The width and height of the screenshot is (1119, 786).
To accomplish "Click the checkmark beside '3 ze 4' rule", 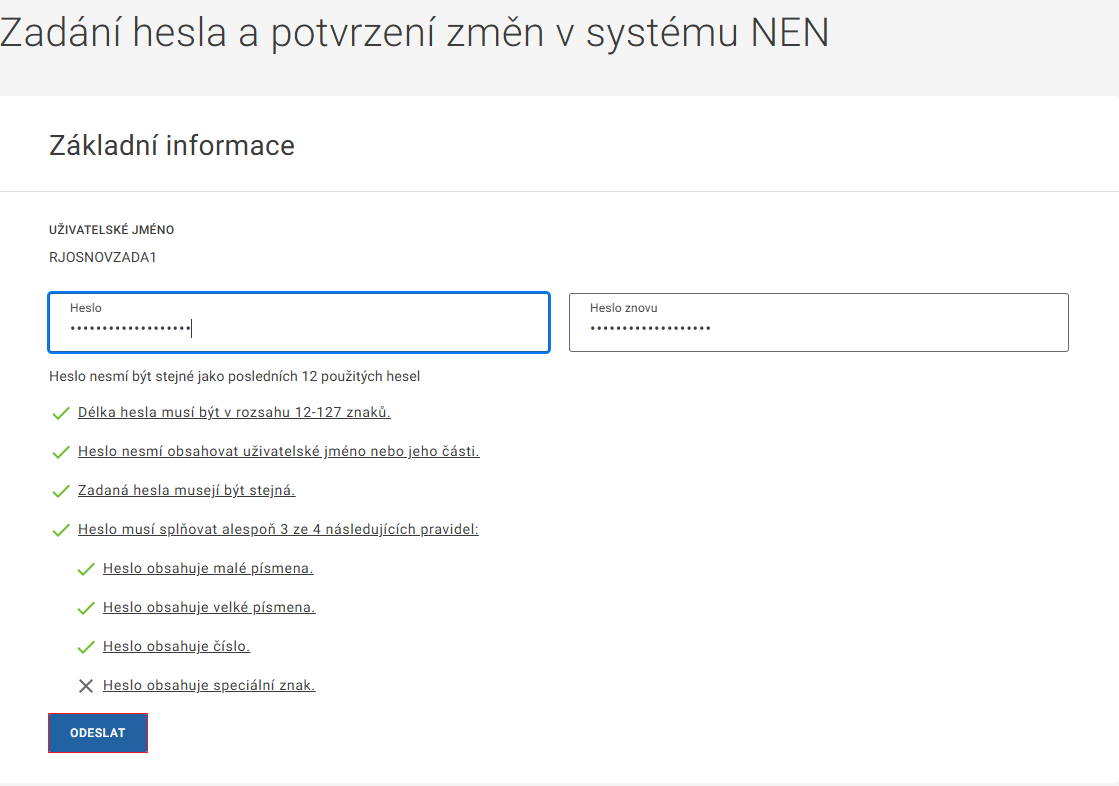I will click(x=60, y=530).
